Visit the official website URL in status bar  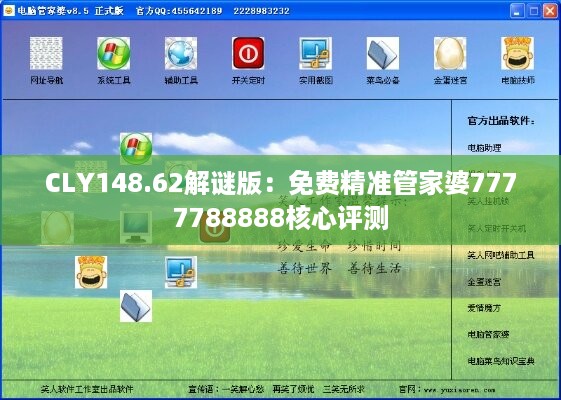(x=459, y=390)
